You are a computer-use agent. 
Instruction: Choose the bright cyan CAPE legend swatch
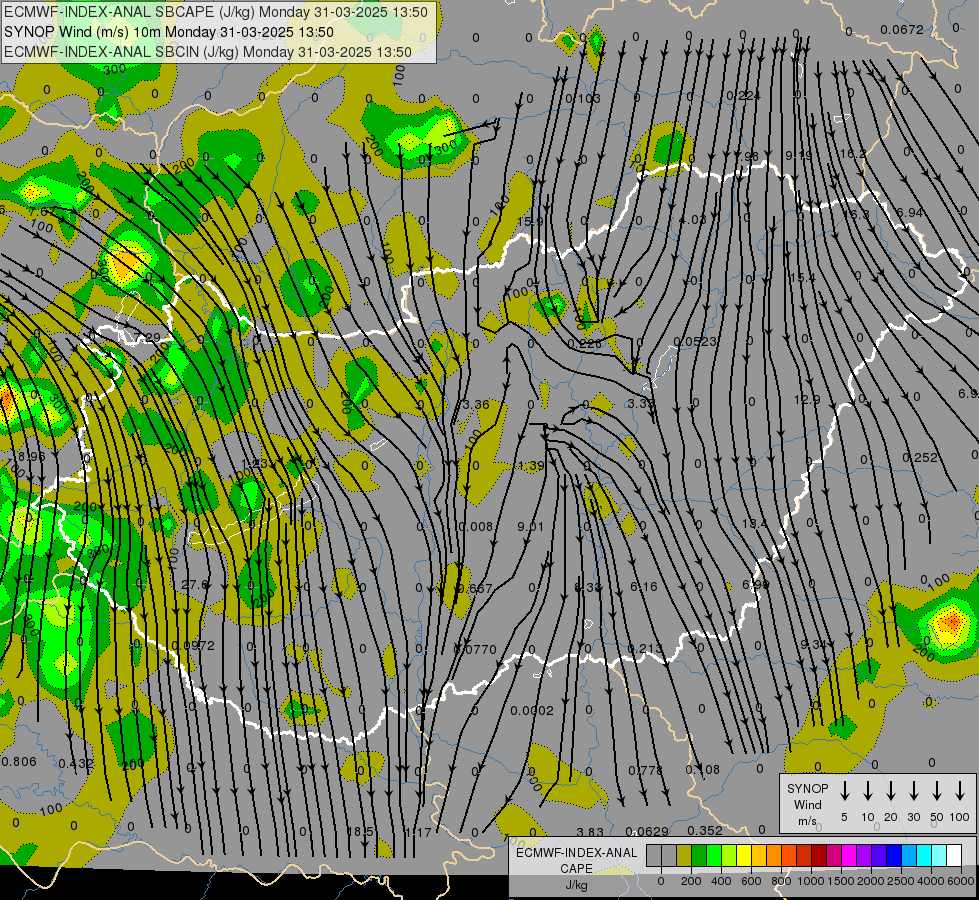pos(923,855)
